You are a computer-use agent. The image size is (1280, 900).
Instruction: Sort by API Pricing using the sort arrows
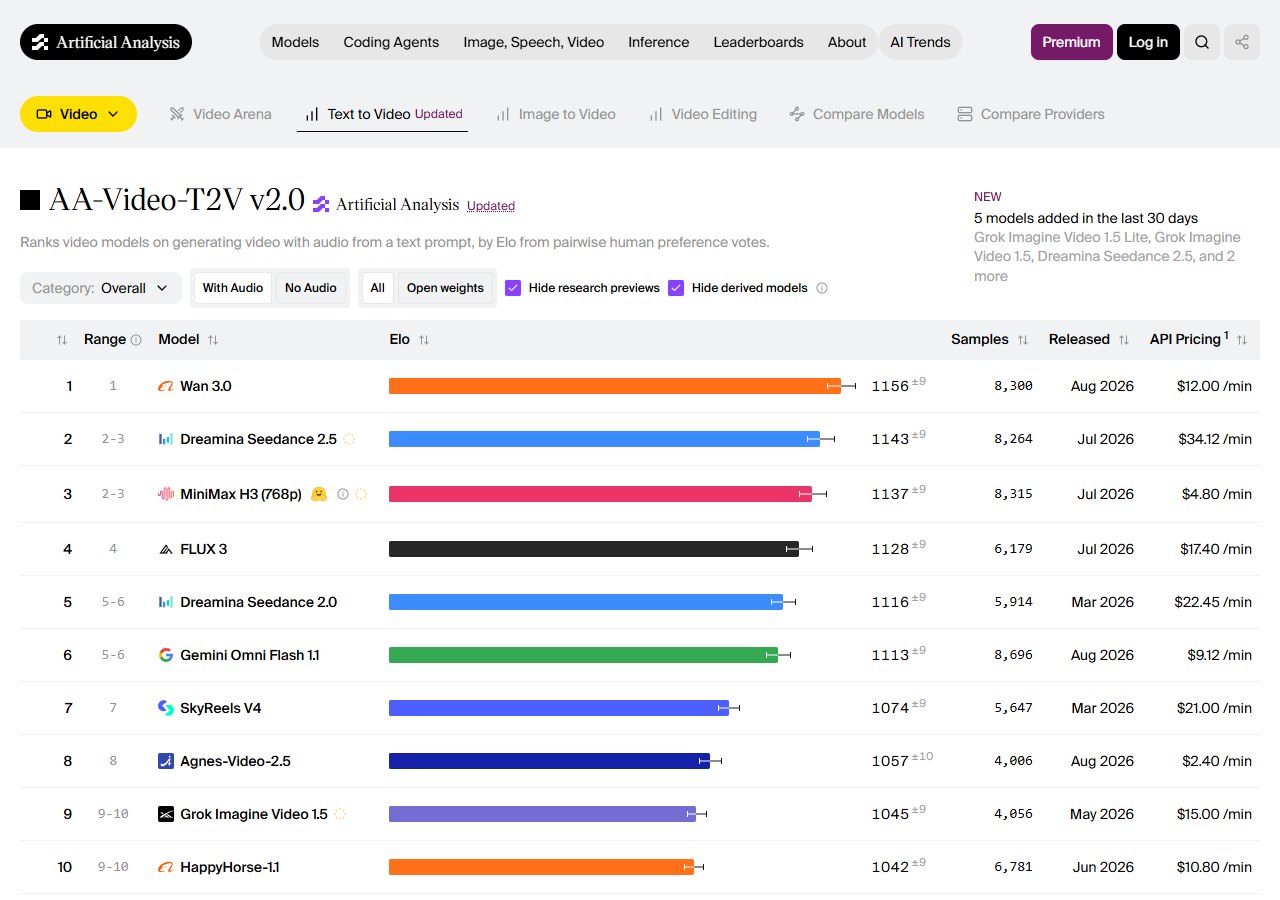1242,340
